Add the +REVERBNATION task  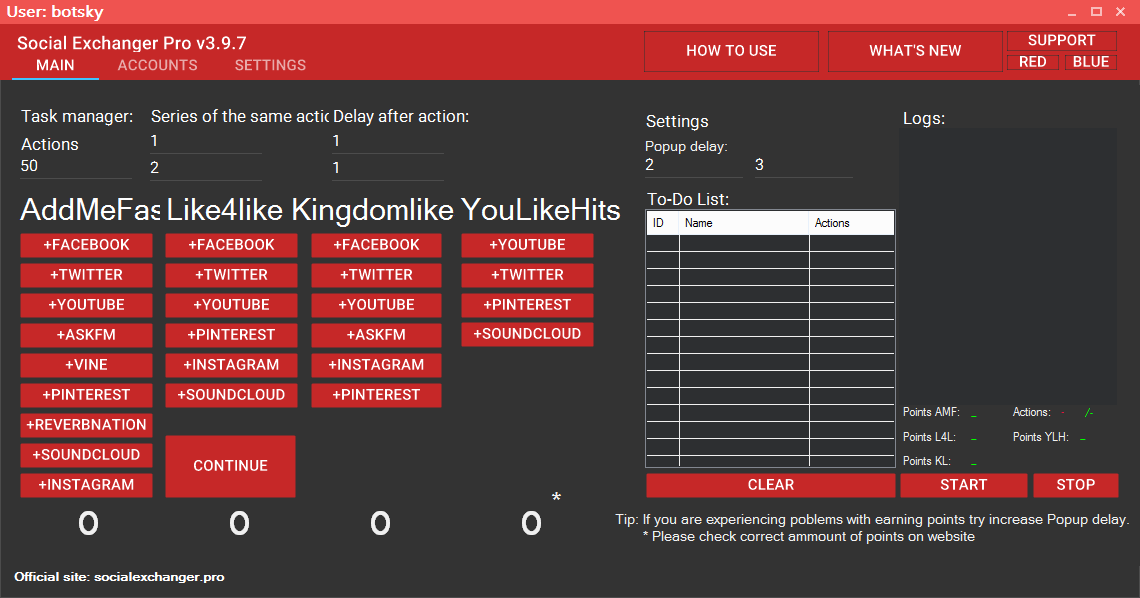[87, 425]
